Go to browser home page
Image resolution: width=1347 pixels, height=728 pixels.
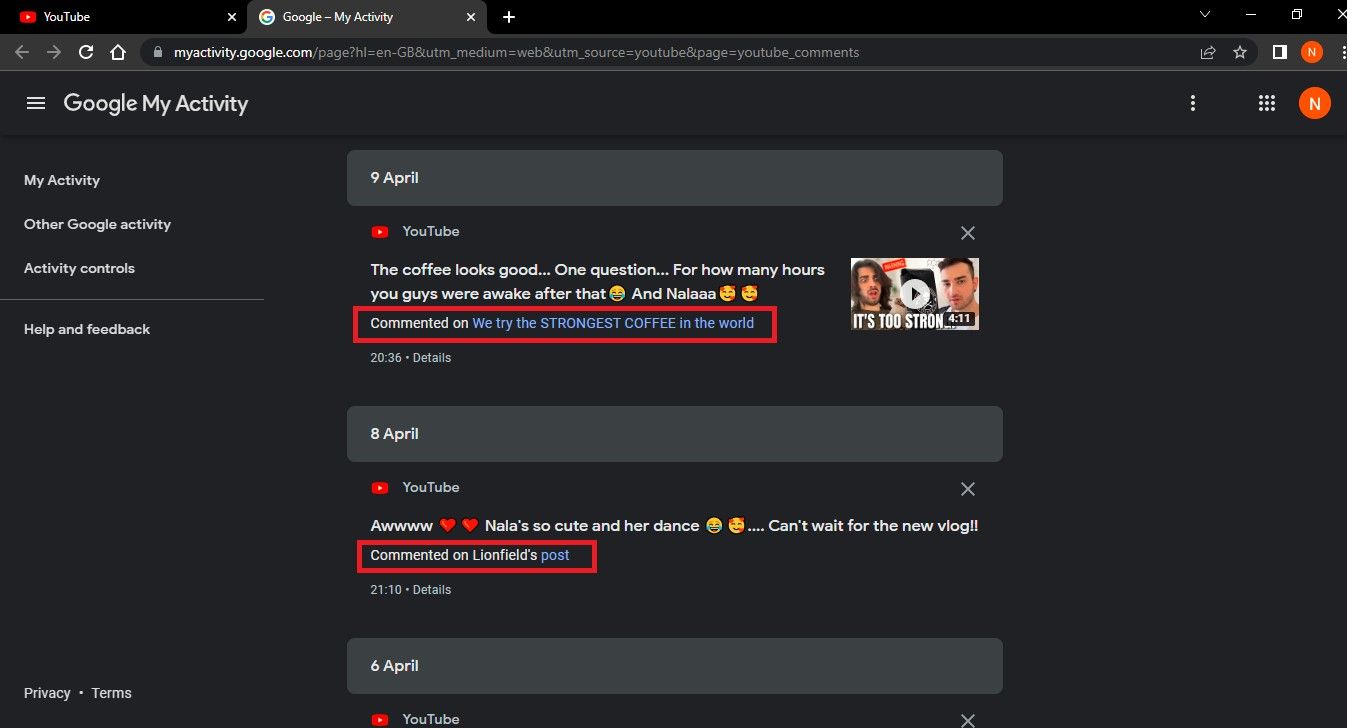(118, 52)
